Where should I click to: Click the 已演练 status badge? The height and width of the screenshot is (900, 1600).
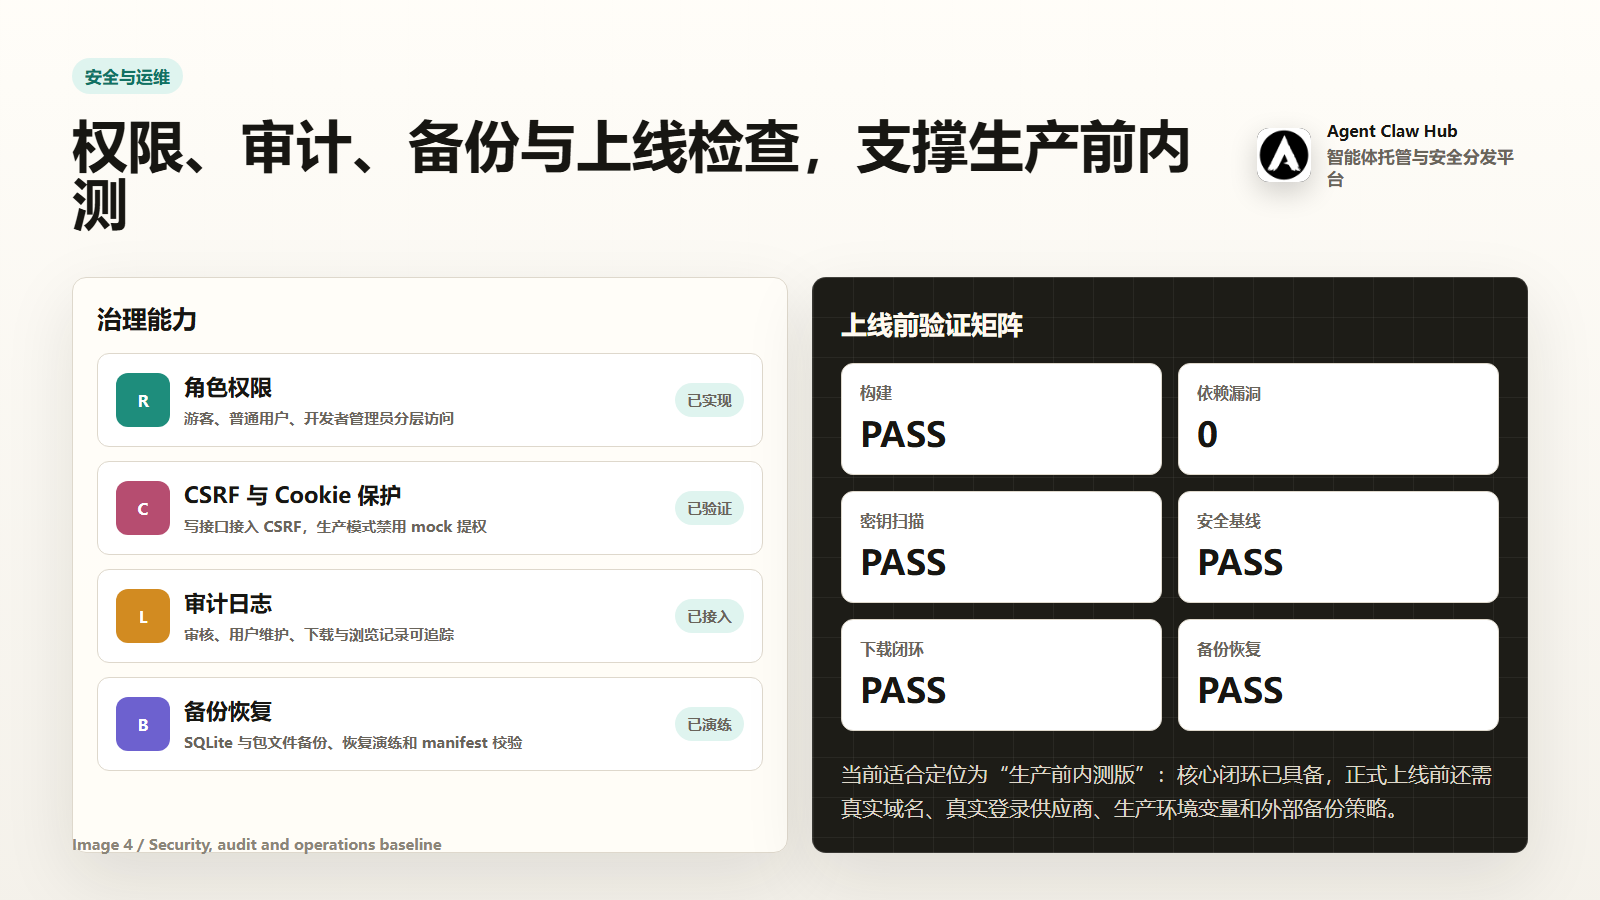tap(709, 724)
